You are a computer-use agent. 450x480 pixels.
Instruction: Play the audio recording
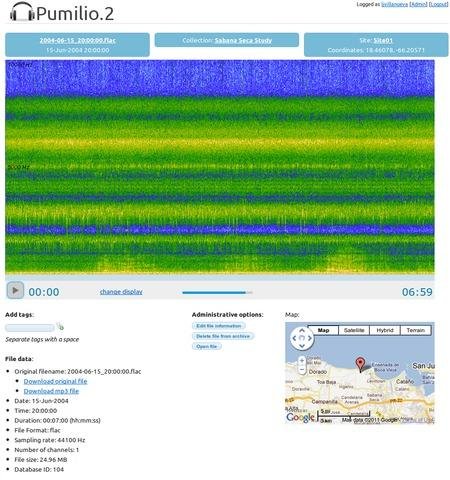15,290
